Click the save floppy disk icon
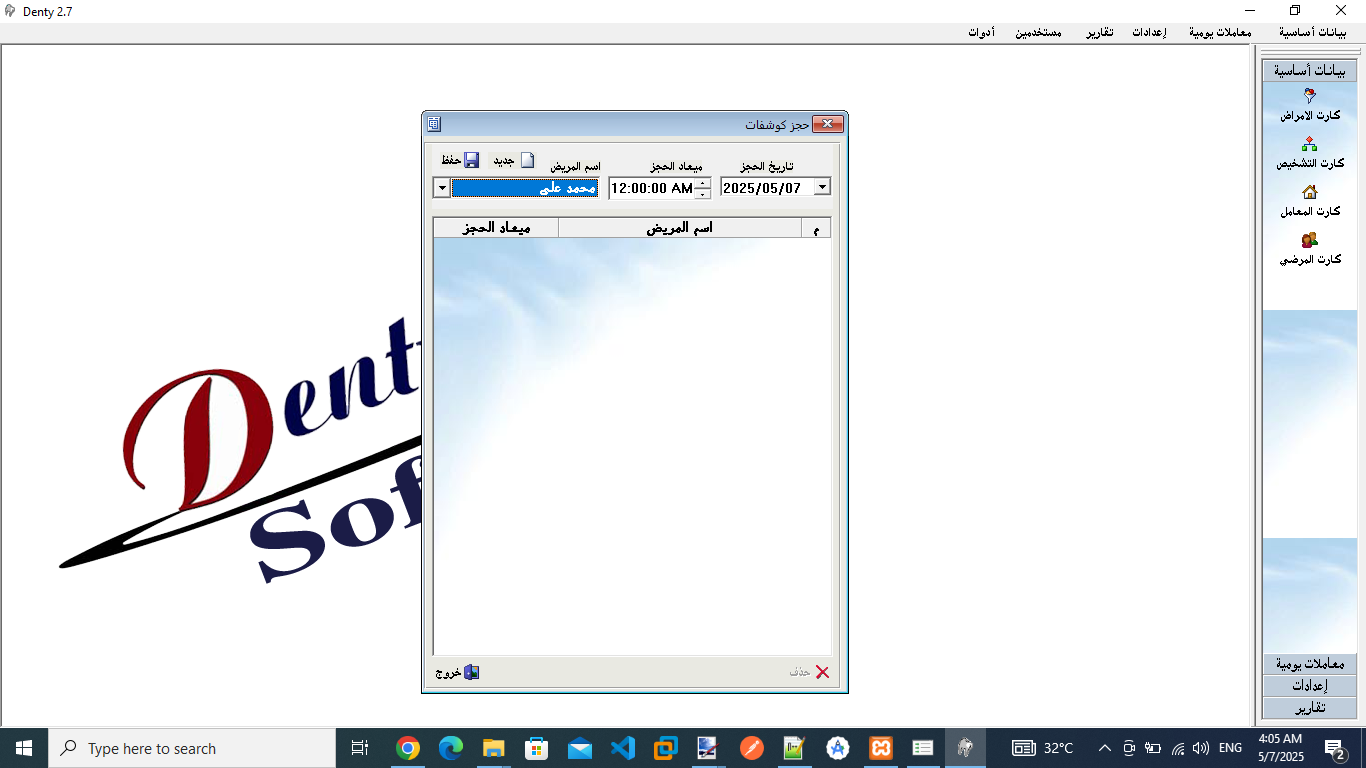Screen dimensions: 1366x768 coord(472,160)
